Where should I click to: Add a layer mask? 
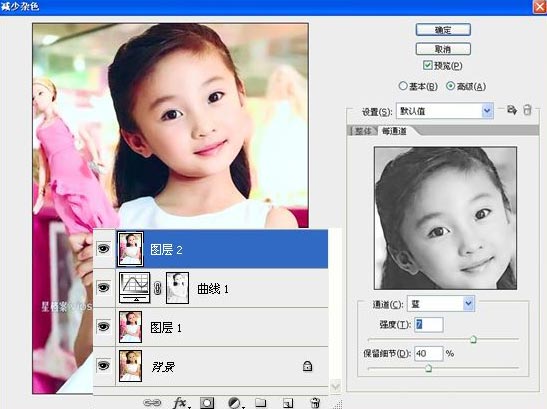tap(207, 403)
